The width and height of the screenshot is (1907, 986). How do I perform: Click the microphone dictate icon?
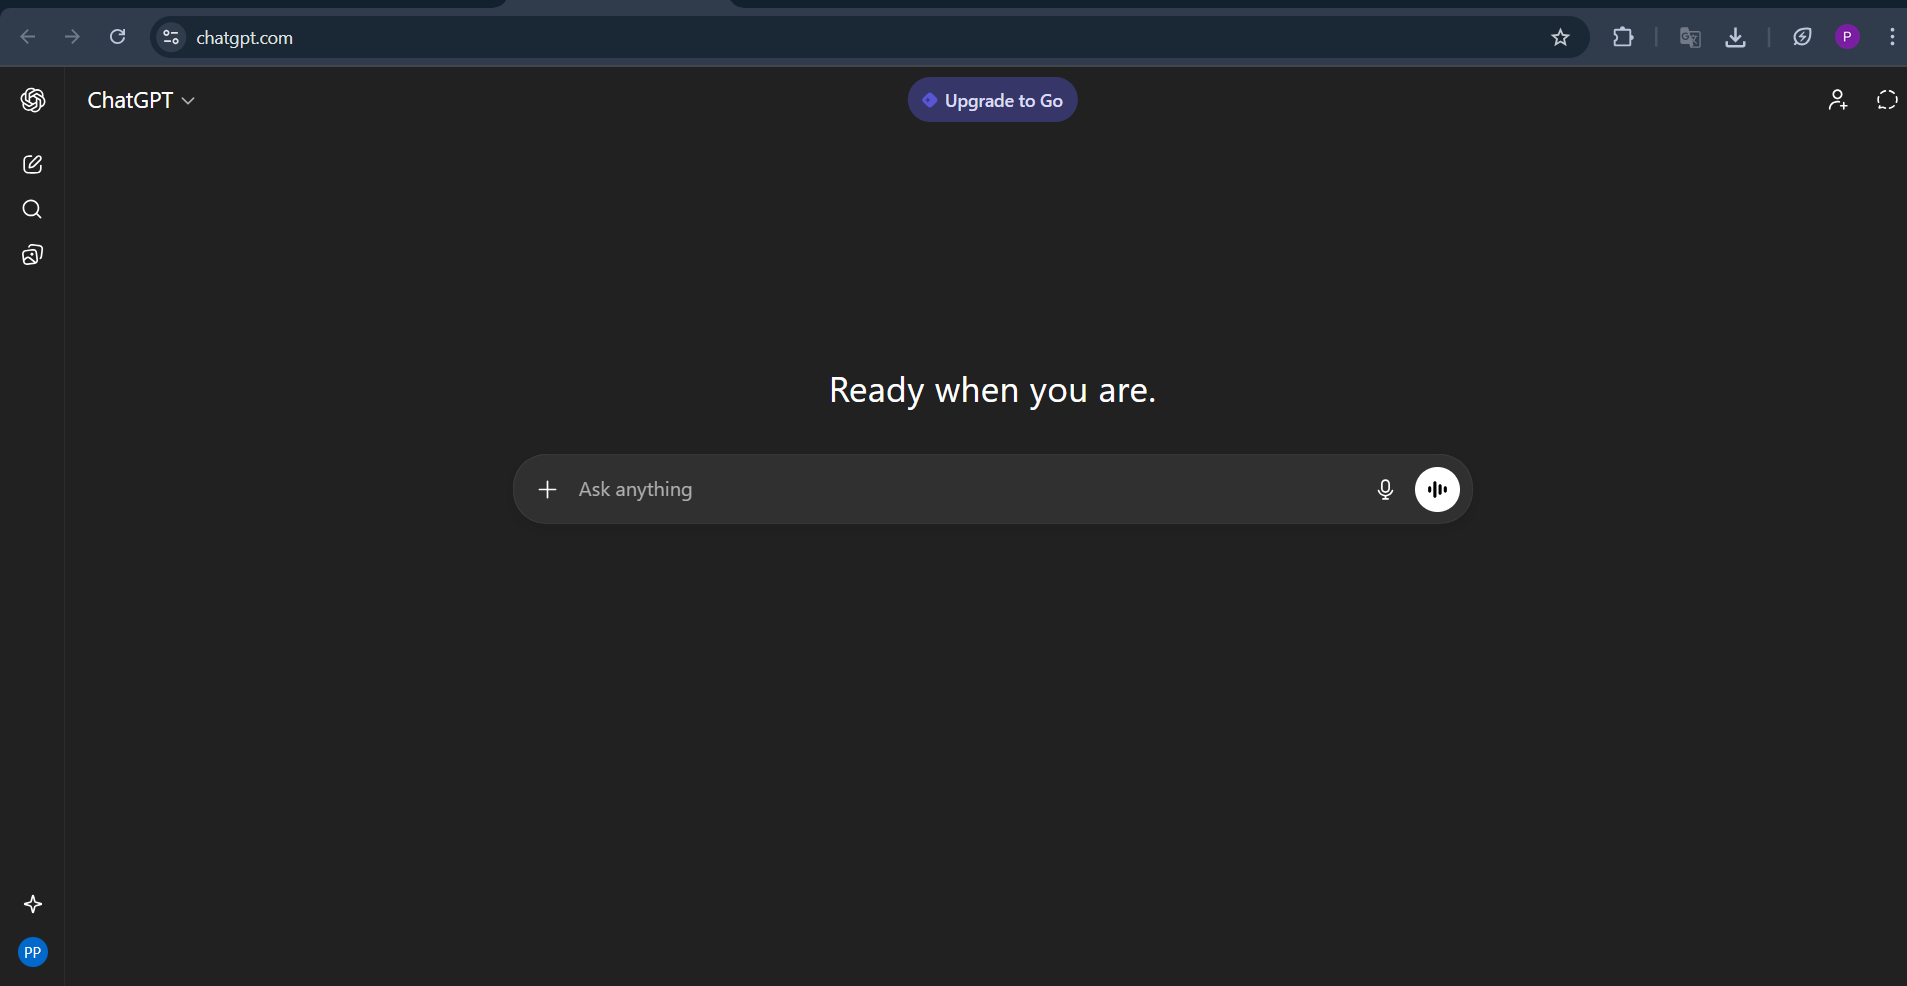[1385, 489]
